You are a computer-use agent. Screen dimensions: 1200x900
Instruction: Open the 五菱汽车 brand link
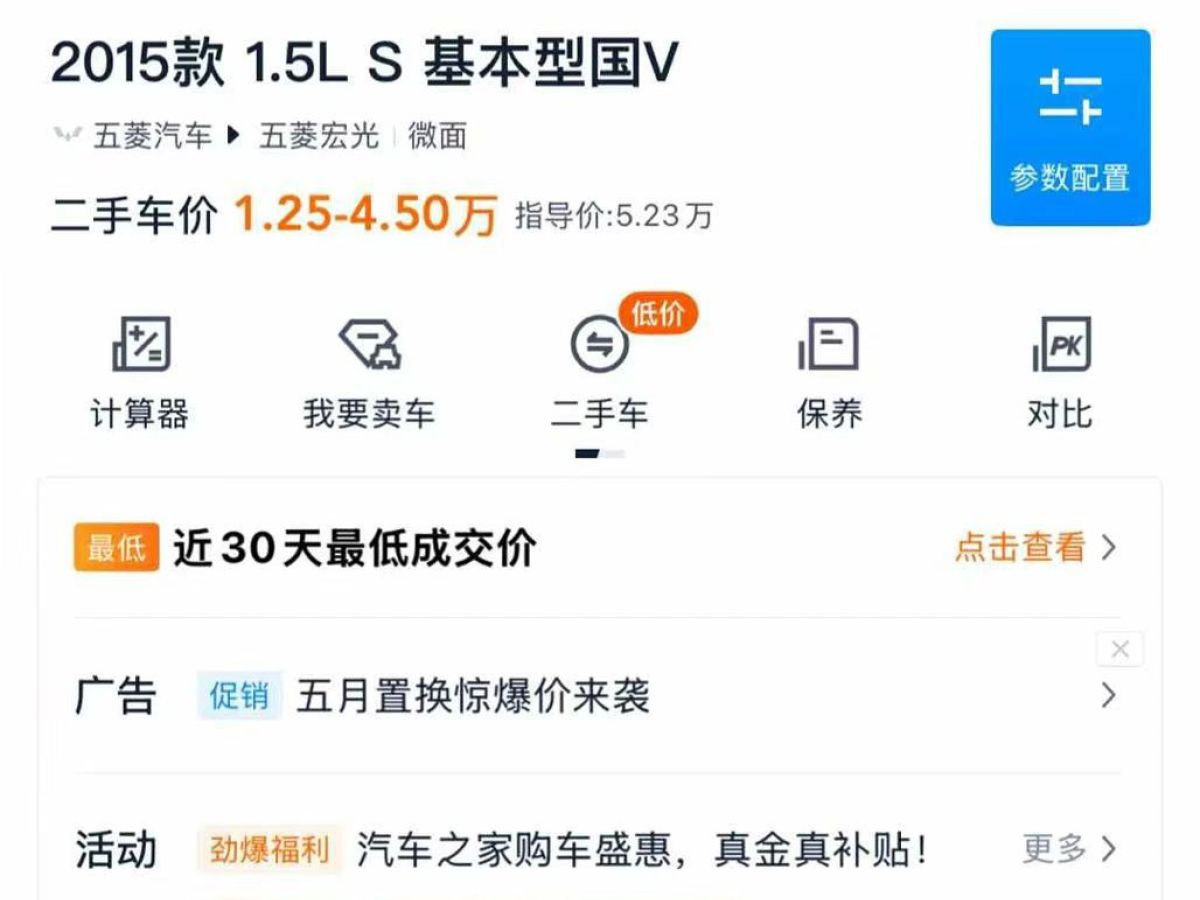pyautogui.click(x=153, y=136)
